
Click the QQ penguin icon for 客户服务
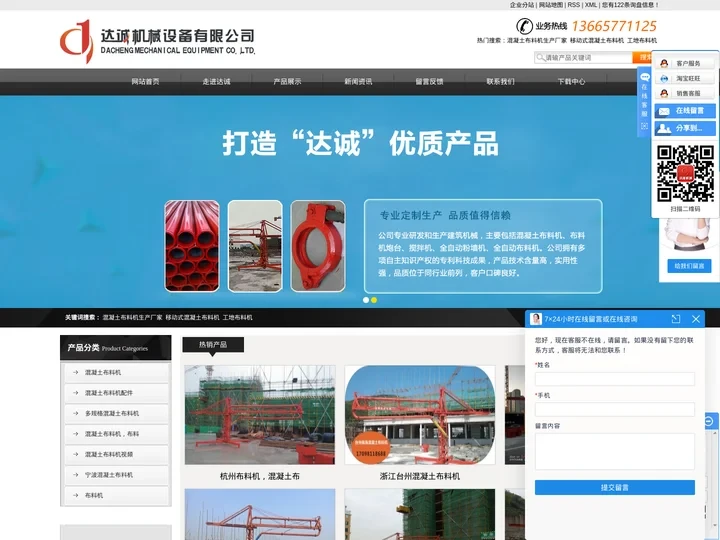pyautogui.click(x=664, y=63)
